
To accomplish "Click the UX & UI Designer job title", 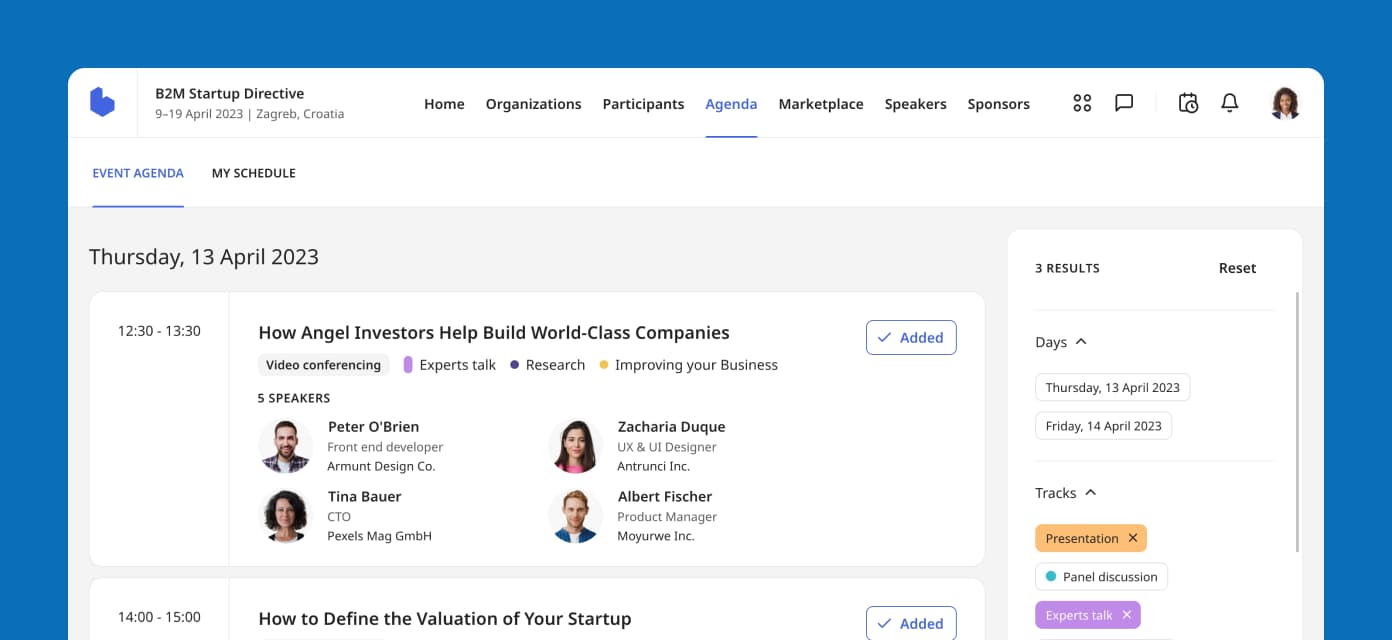I will click(667, 447).
